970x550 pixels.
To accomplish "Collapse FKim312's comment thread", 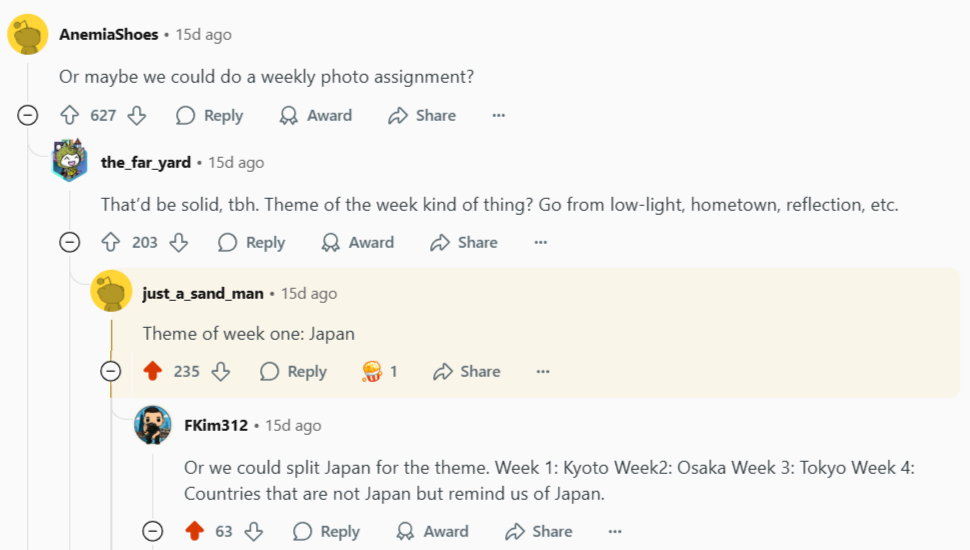I will 152,531.
